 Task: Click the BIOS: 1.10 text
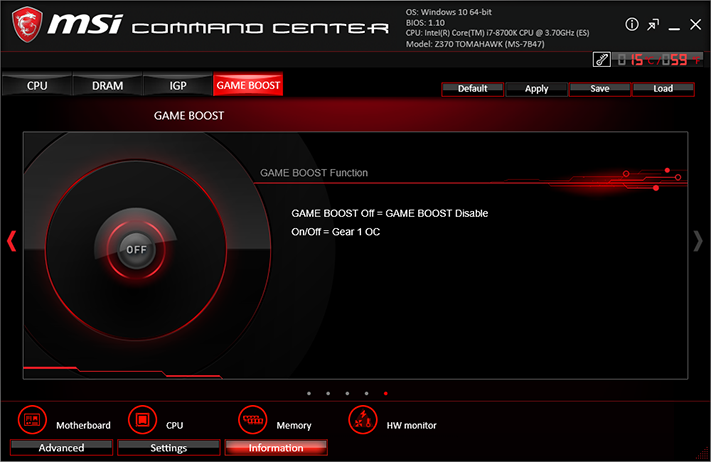425,23
